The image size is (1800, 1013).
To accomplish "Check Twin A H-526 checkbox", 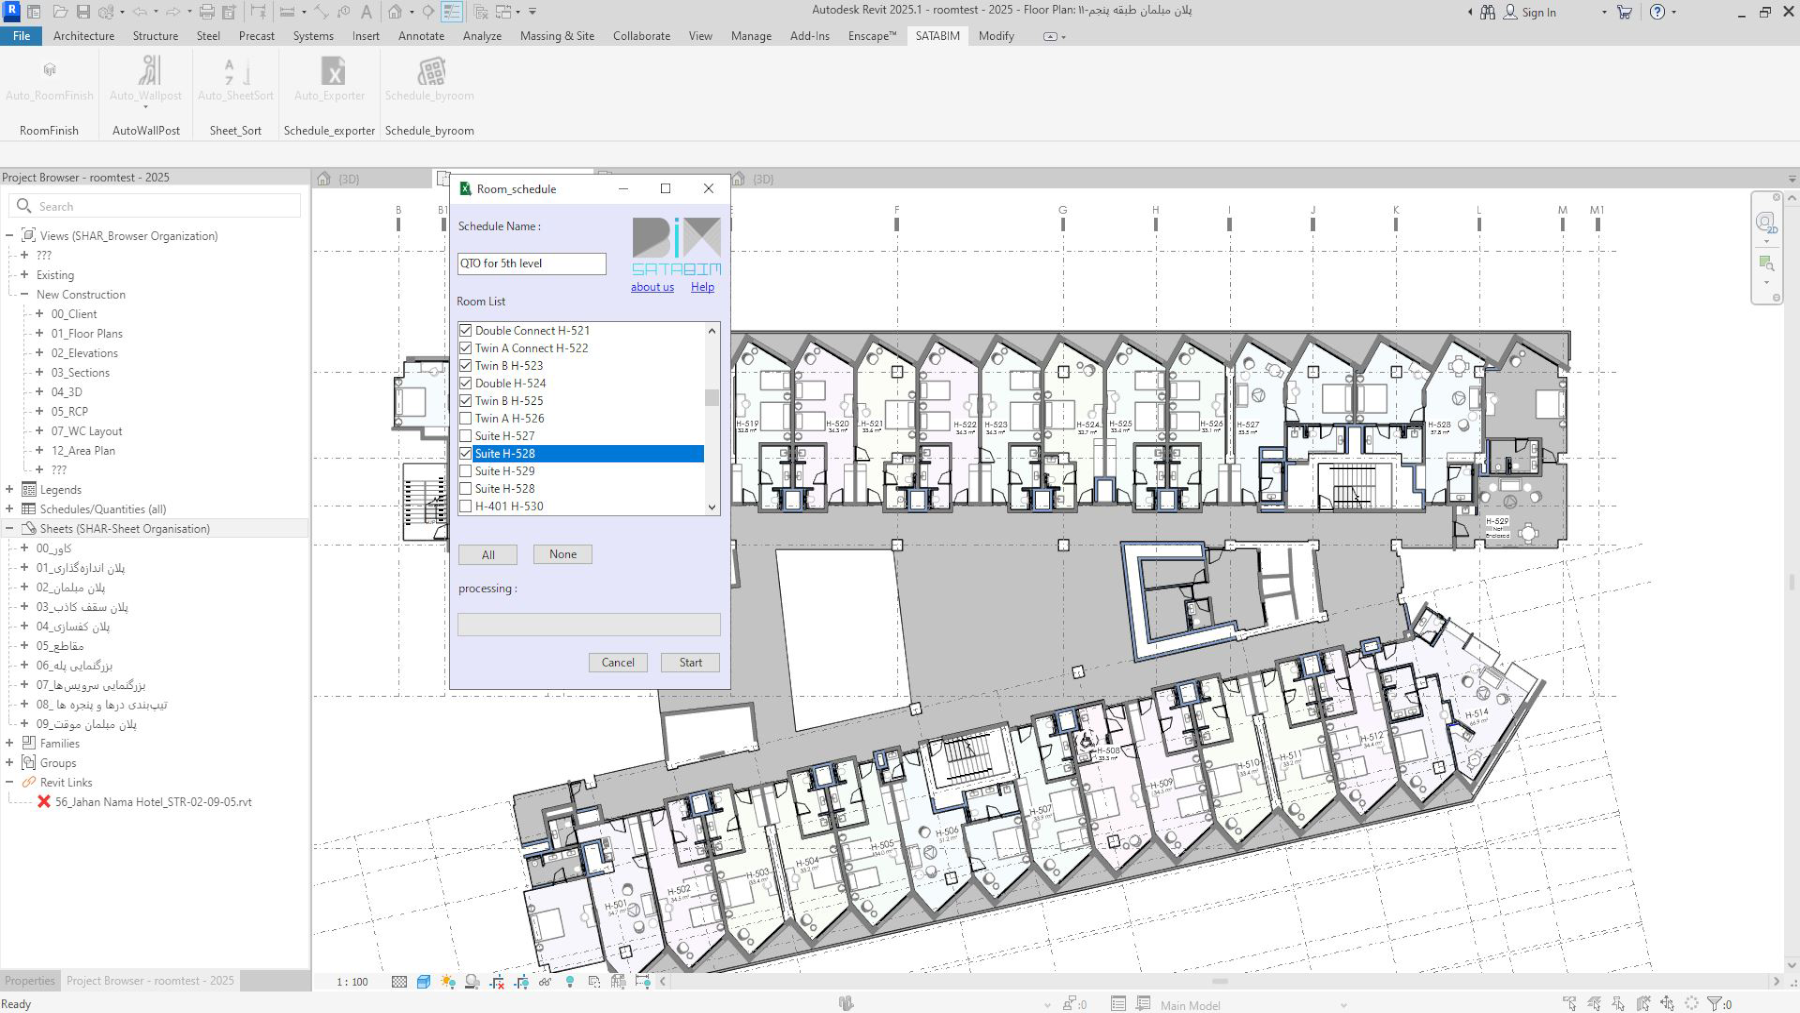I will 465,418.
